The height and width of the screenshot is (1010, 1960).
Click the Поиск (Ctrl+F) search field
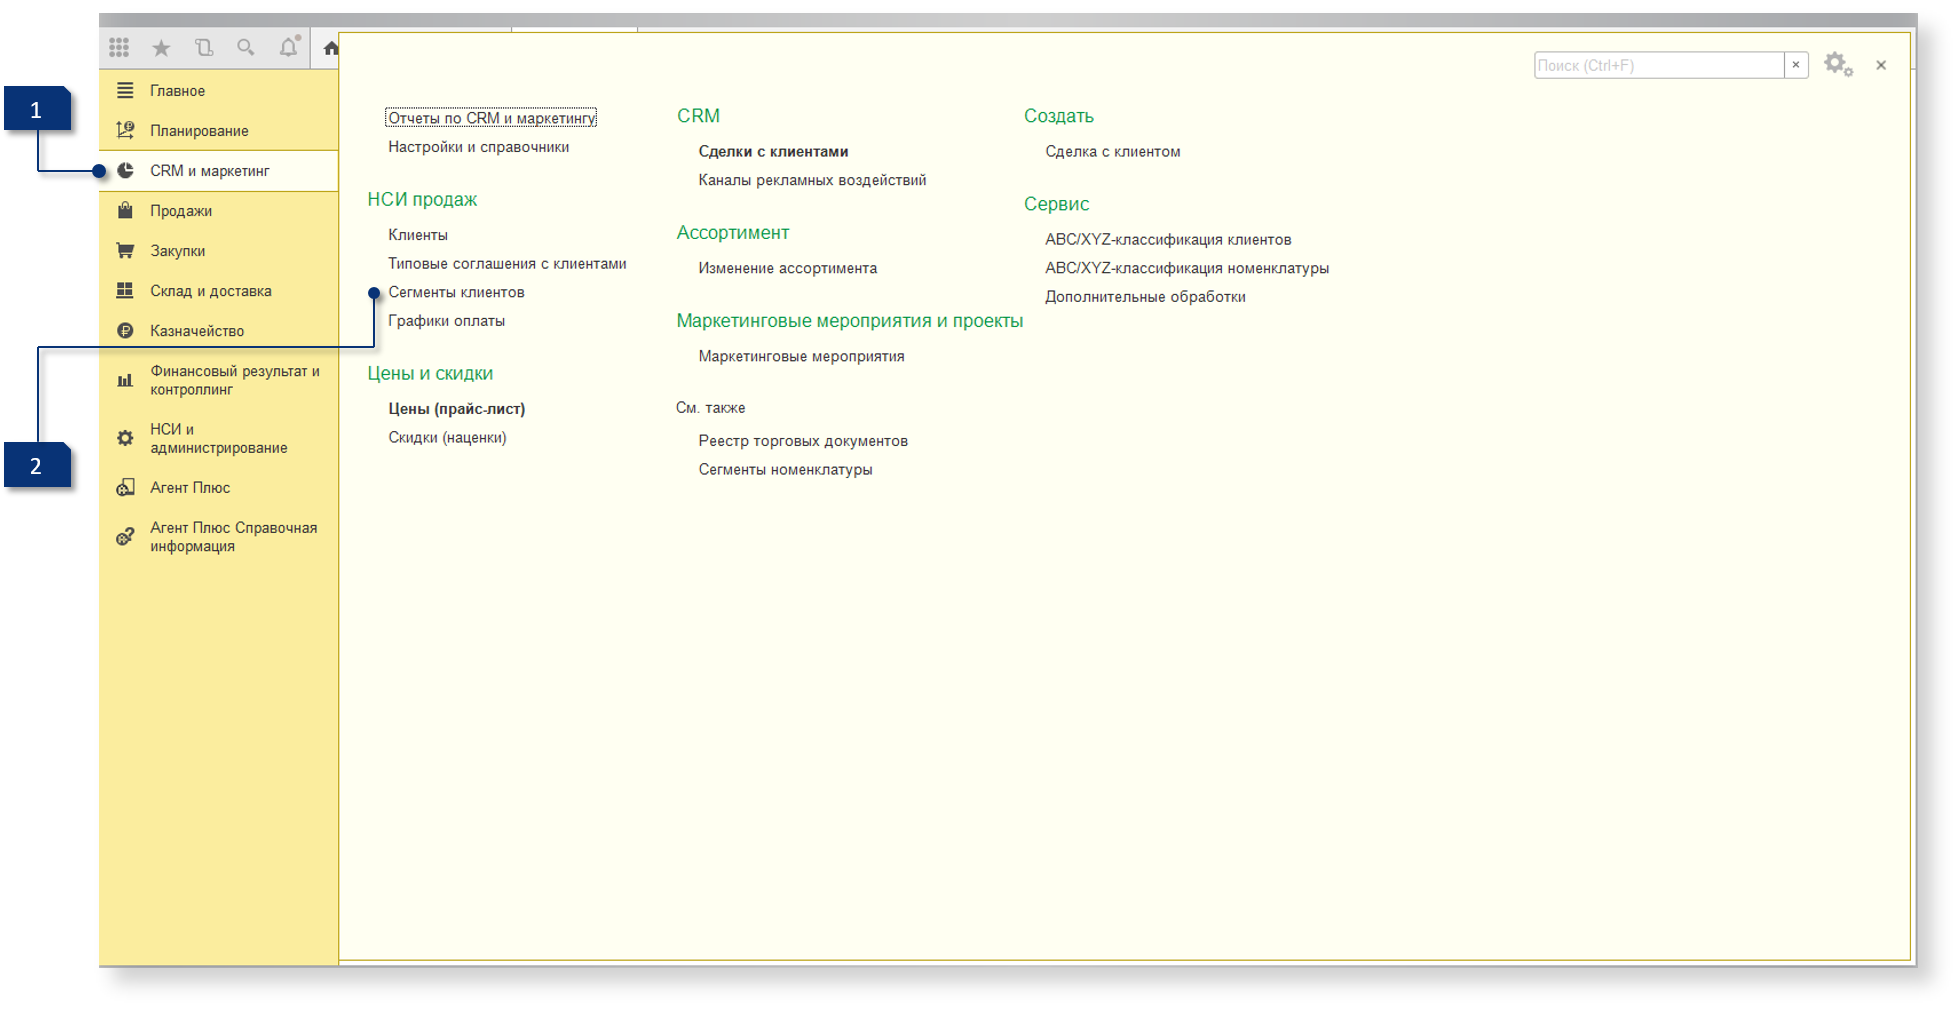(1659, 65)
